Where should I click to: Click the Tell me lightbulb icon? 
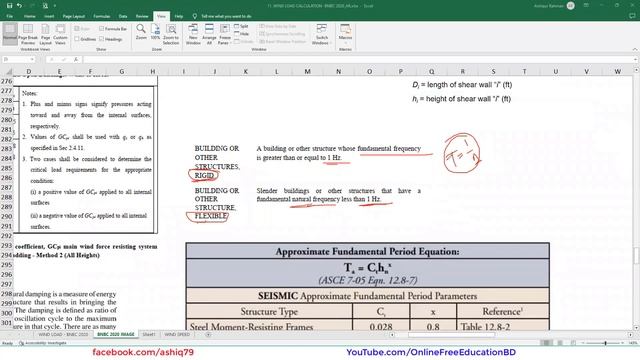click(x=195, y=16)
